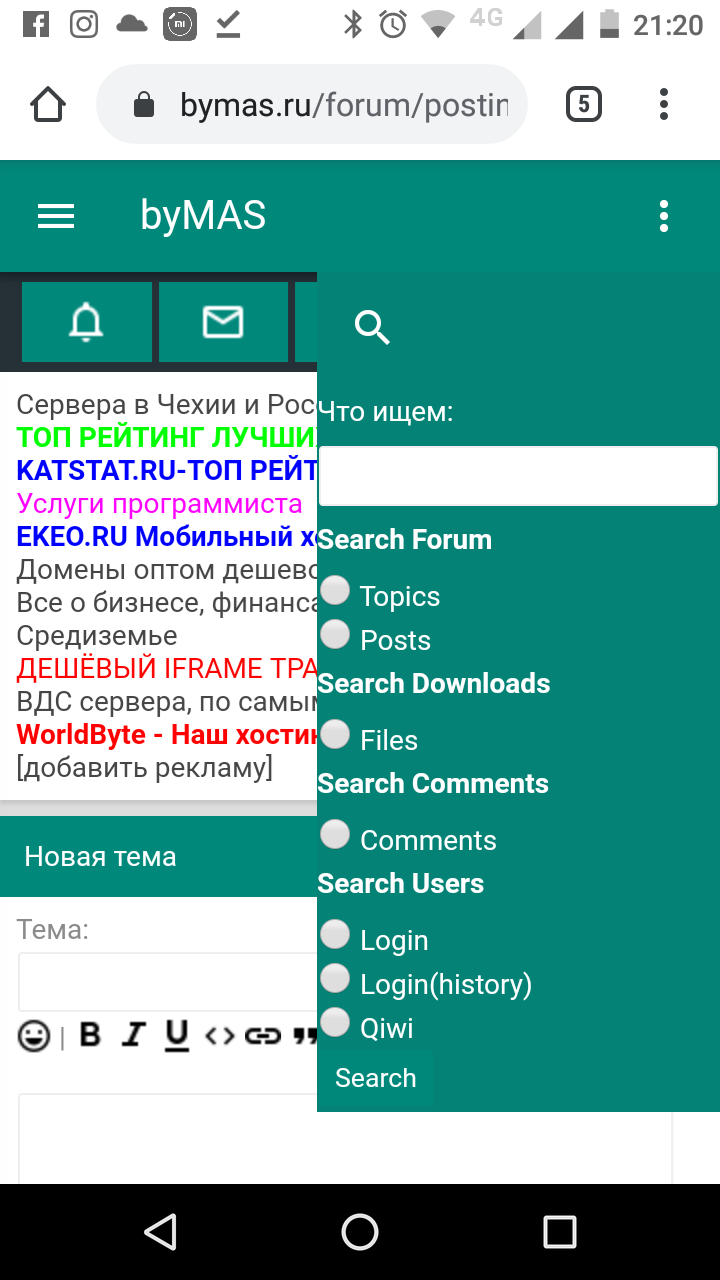Open the Услуги программиста ad link
Image resolution: width=720 pixels, height=1280 pixels.
click(160, 503)
